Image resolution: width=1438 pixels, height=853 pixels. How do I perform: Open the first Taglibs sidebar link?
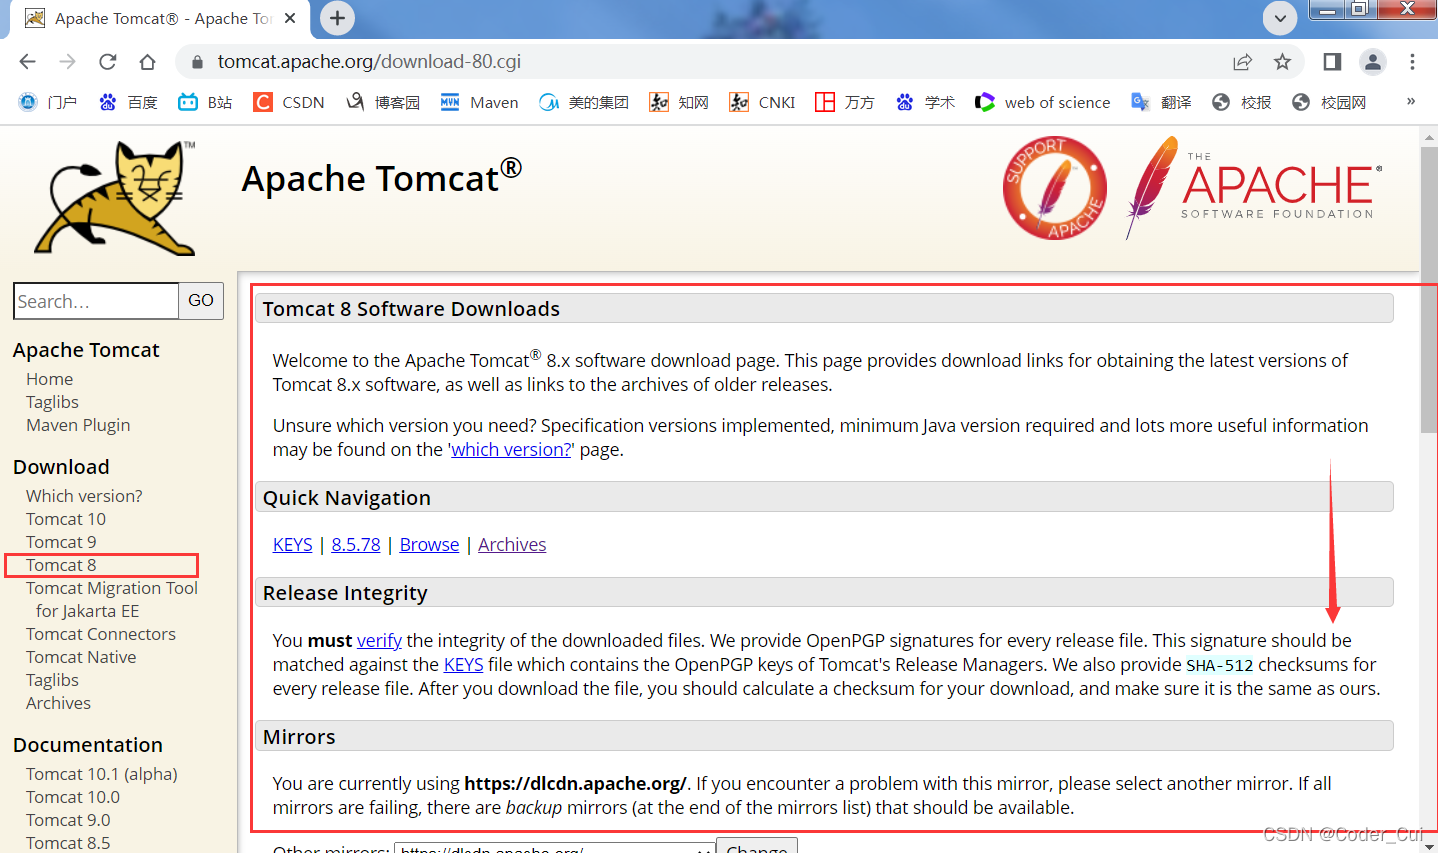52,402
